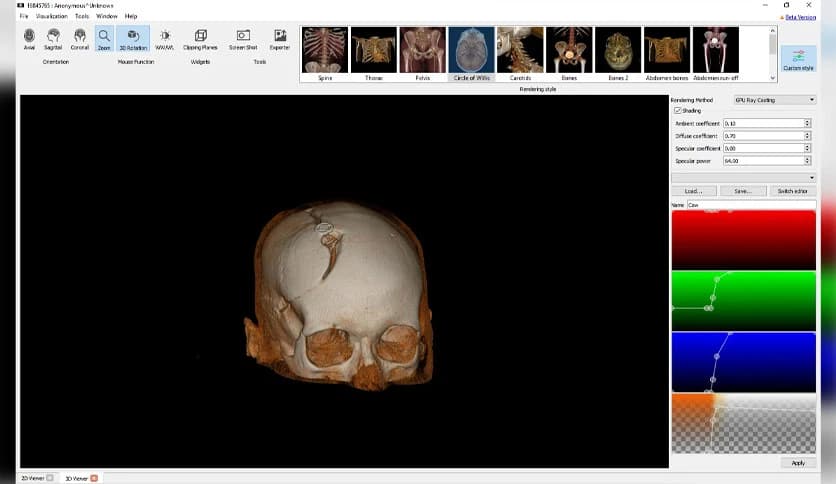Apply the Pelvis rendering style

[x=423, y=54]
